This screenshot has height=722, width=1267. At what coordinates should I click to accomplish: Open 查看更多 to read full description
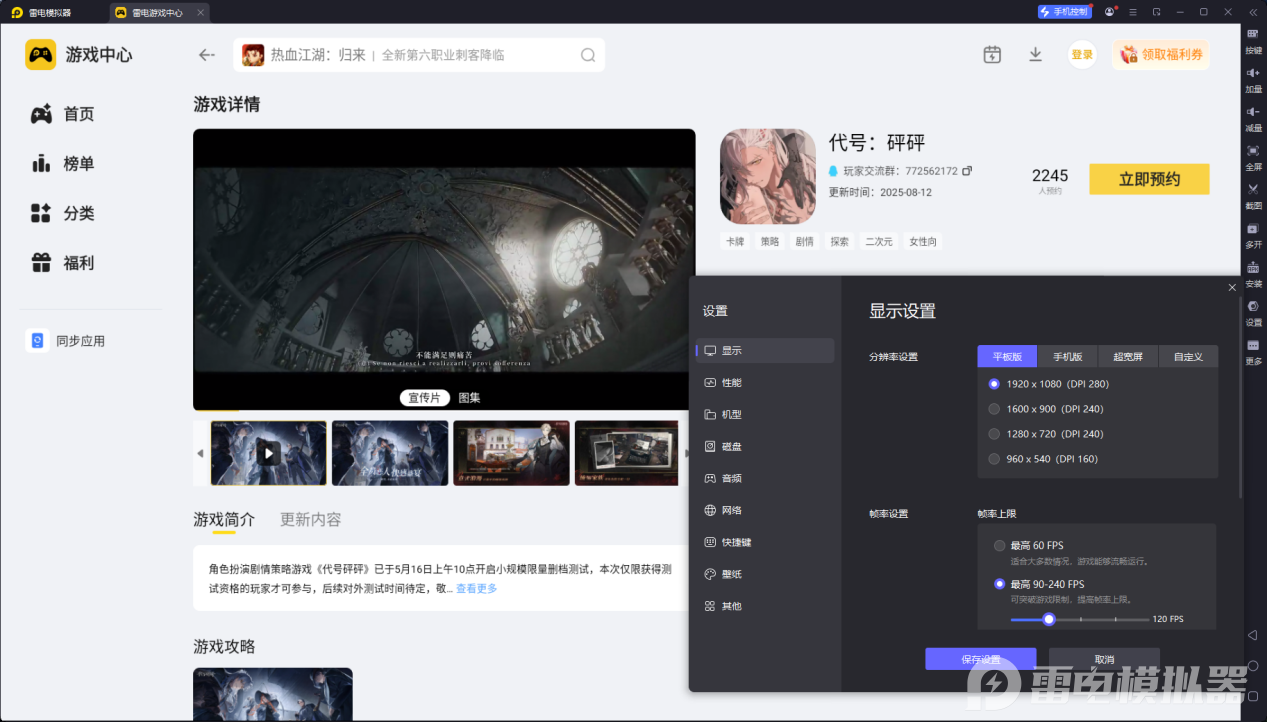[x=476, y=588]
